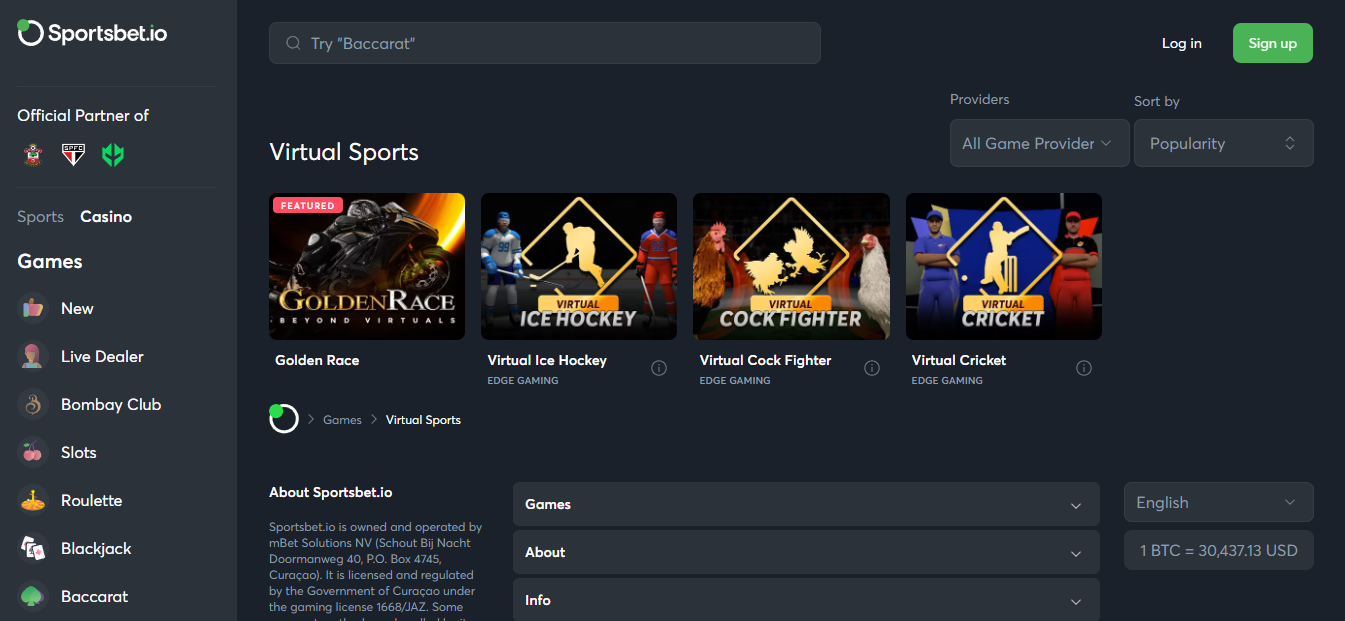Image resolution: width=1345 pixels, height=621 pixels.
Task: Click the EDGE GAMING label under Virtual Cricket
Action: [x=947, y=381]
